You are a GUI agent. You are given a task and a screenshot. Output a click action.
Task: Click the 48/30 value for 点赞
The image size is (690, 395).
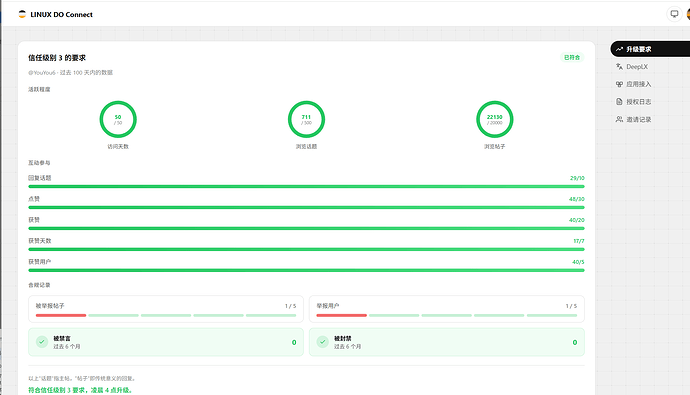[x=576, y=199]
